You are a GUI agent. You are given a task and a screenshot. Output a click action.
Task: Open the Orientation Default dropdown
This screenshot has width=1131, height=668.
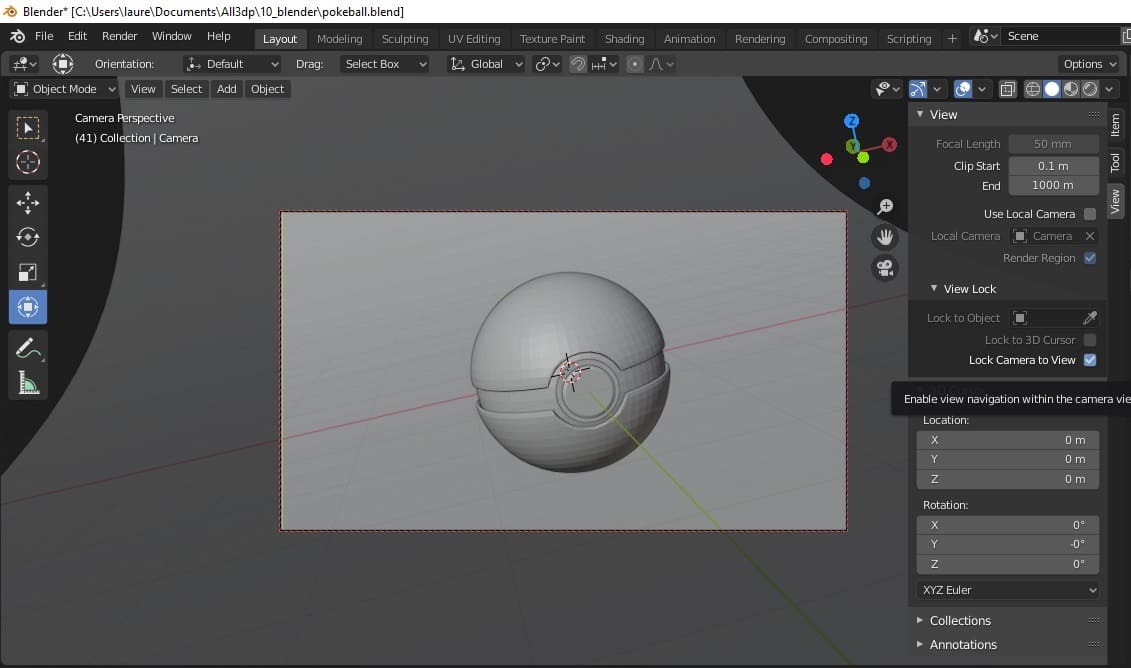click(x=232, y=64)
